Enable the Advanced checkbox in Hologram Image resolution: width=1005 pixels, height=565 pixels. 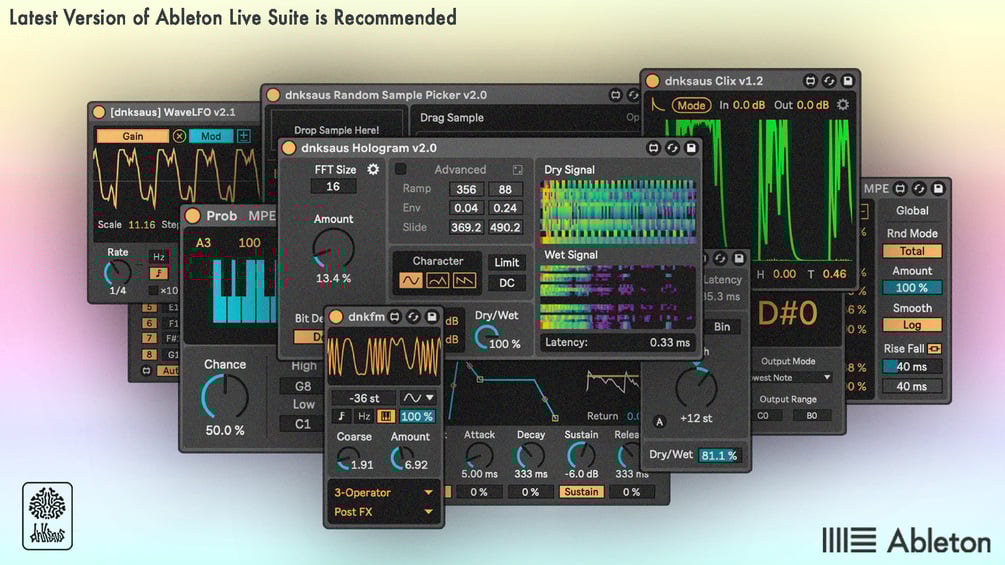pyautogui.click(x=401, y=169)
